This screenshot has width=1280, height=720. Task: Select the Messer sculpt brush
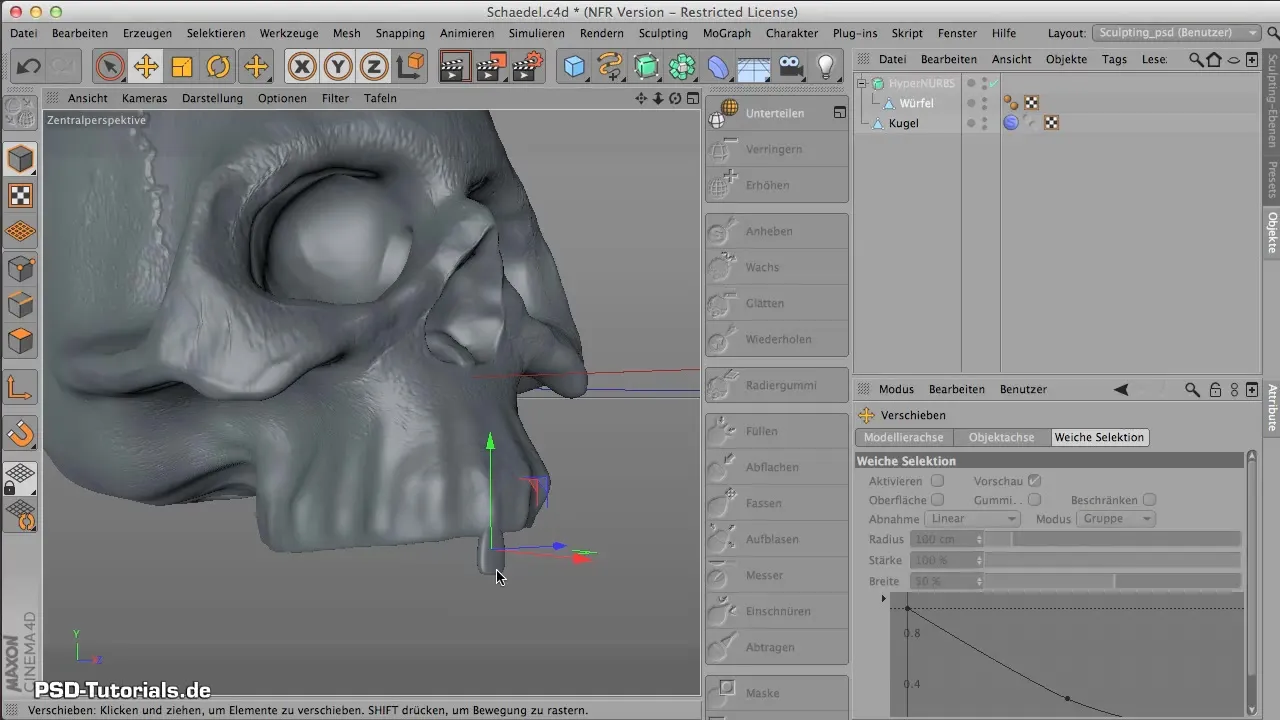coord(776,575)
